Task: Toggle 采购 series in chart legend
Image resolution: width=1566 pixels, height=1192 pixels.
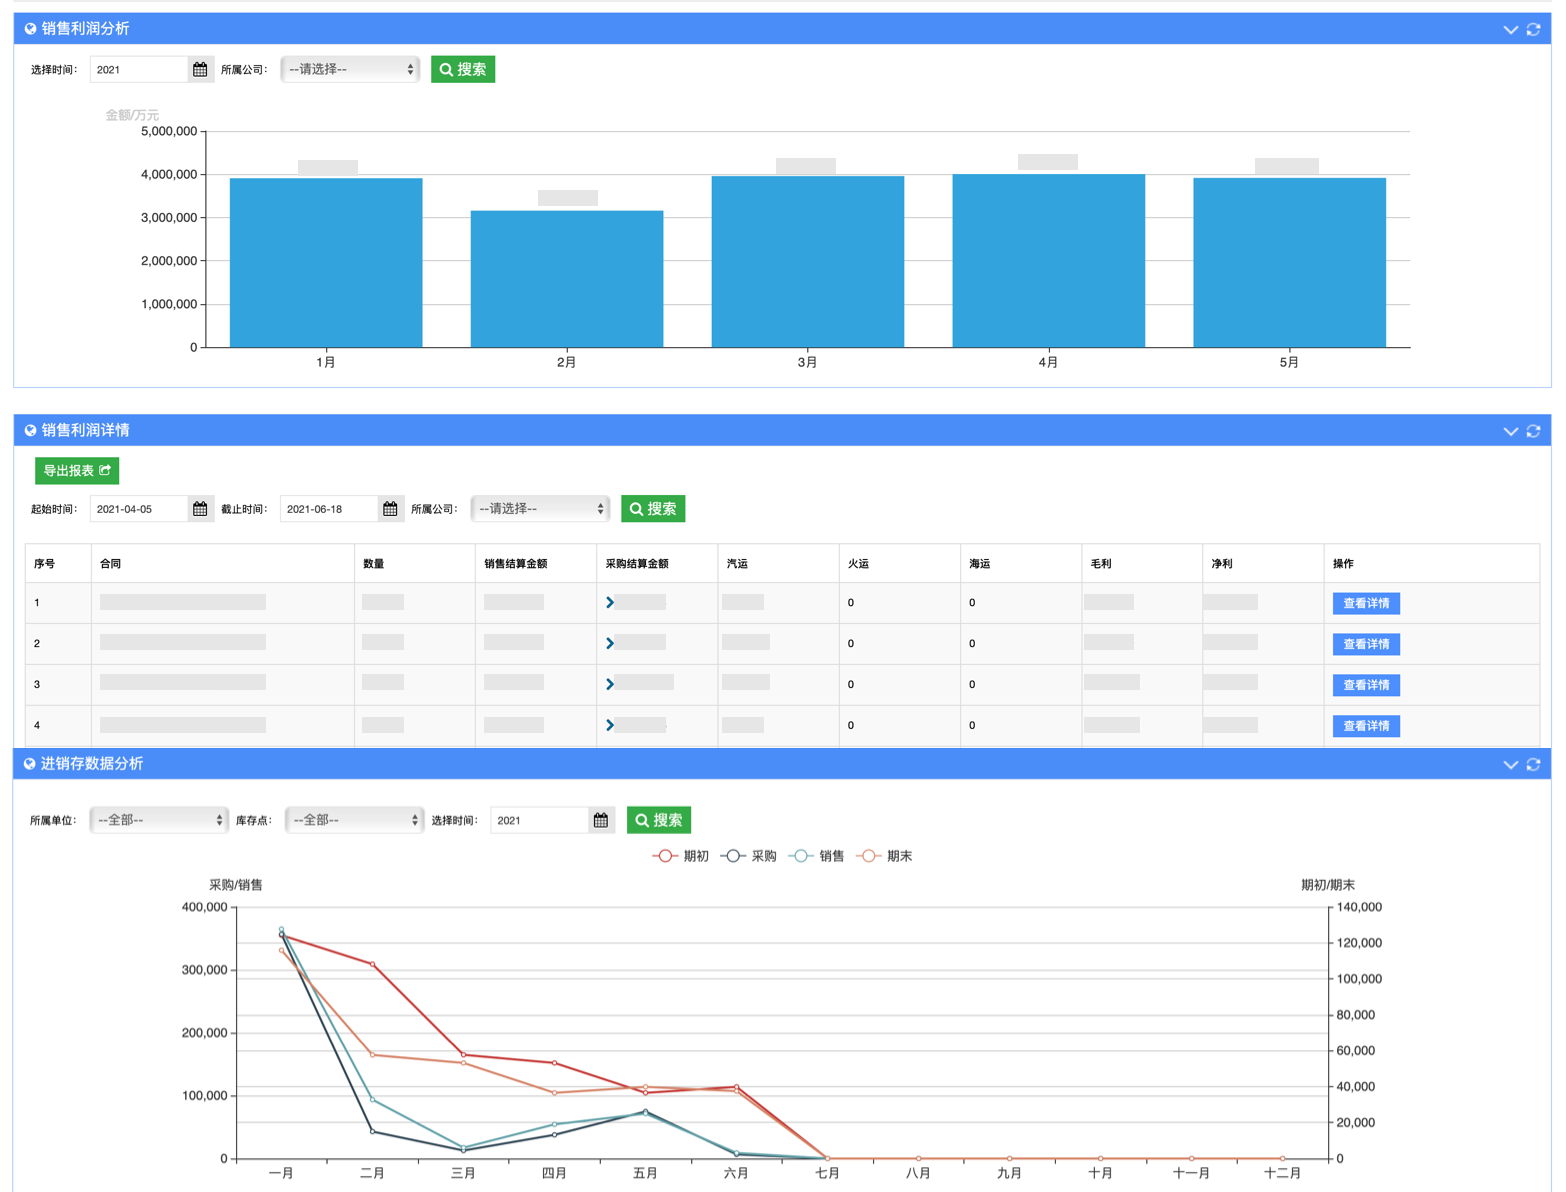Action: click(749, 856)
